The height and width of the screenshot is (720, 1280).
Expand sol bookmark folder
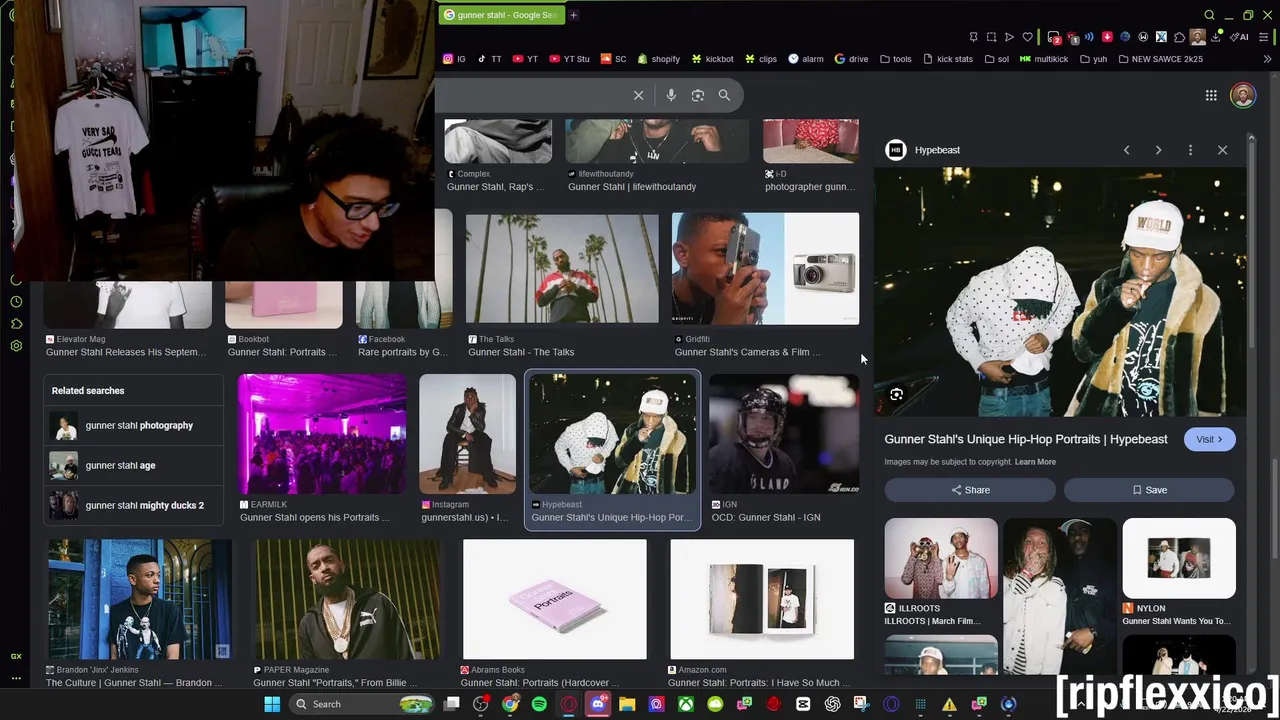tap(997, 59)
